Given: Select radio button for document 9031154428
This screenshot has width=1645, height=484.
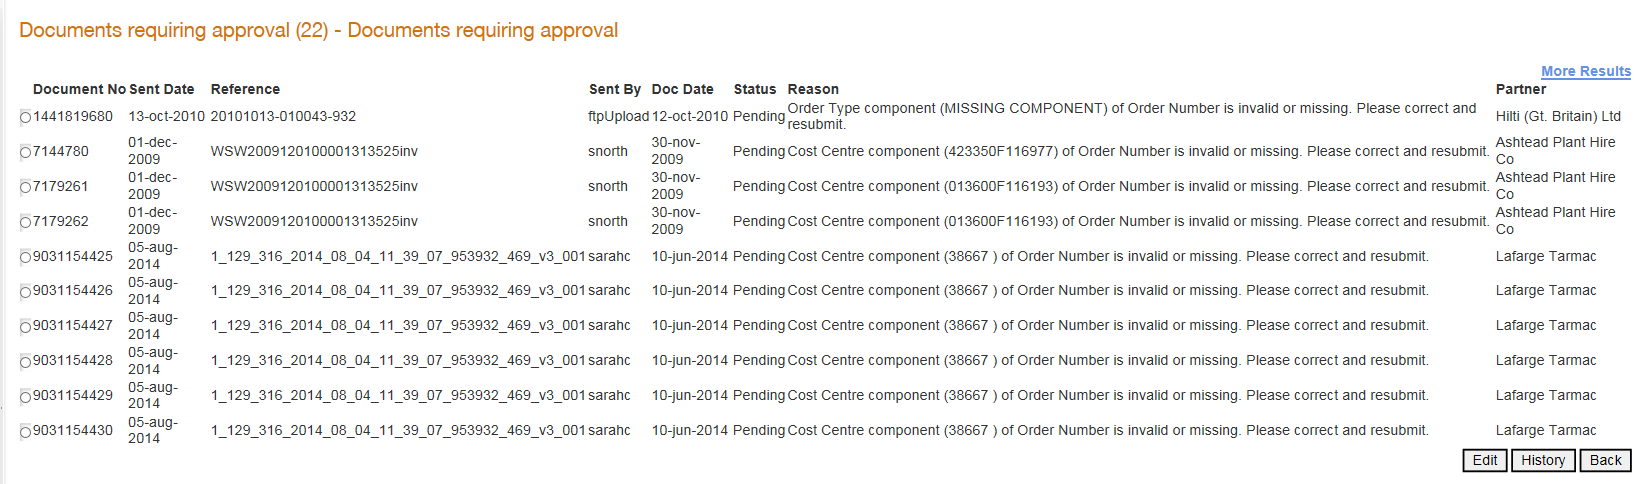Looking at the screenshot, I should coord(26,362).
